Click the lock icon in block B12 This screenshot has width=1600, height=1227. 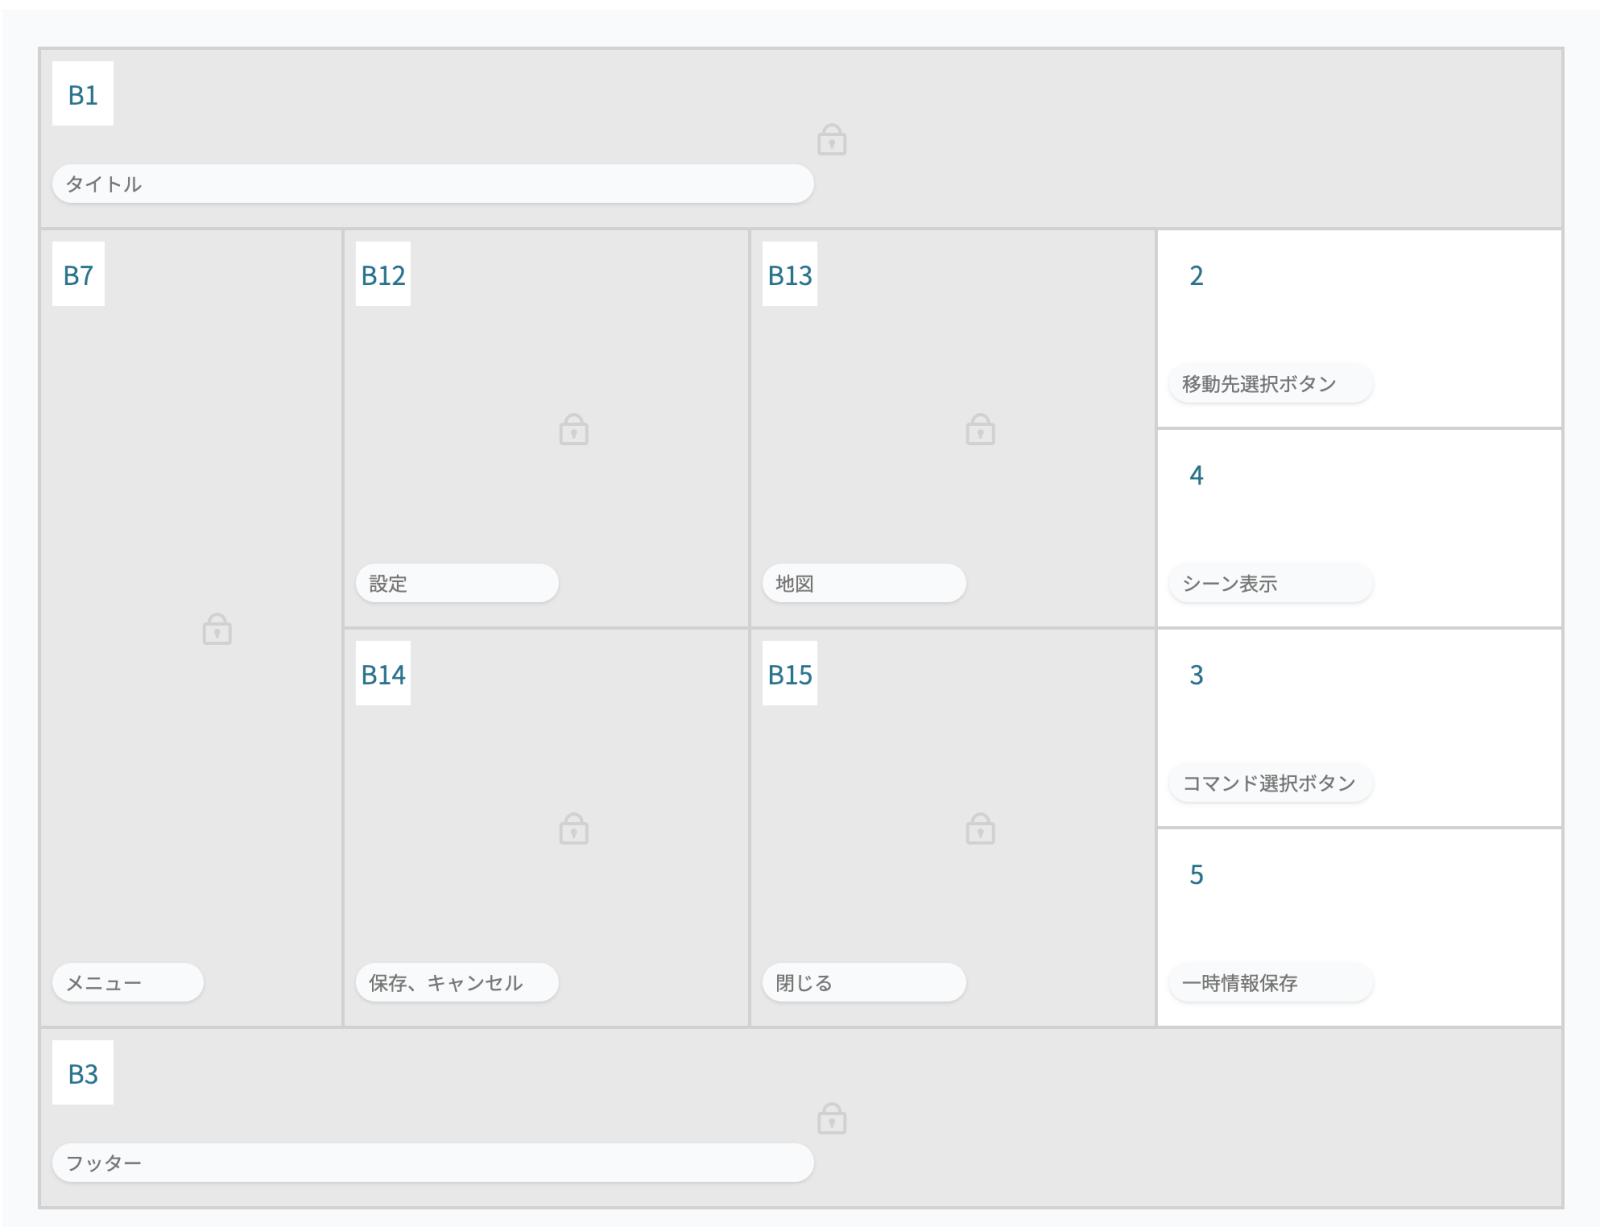[573, 430]
